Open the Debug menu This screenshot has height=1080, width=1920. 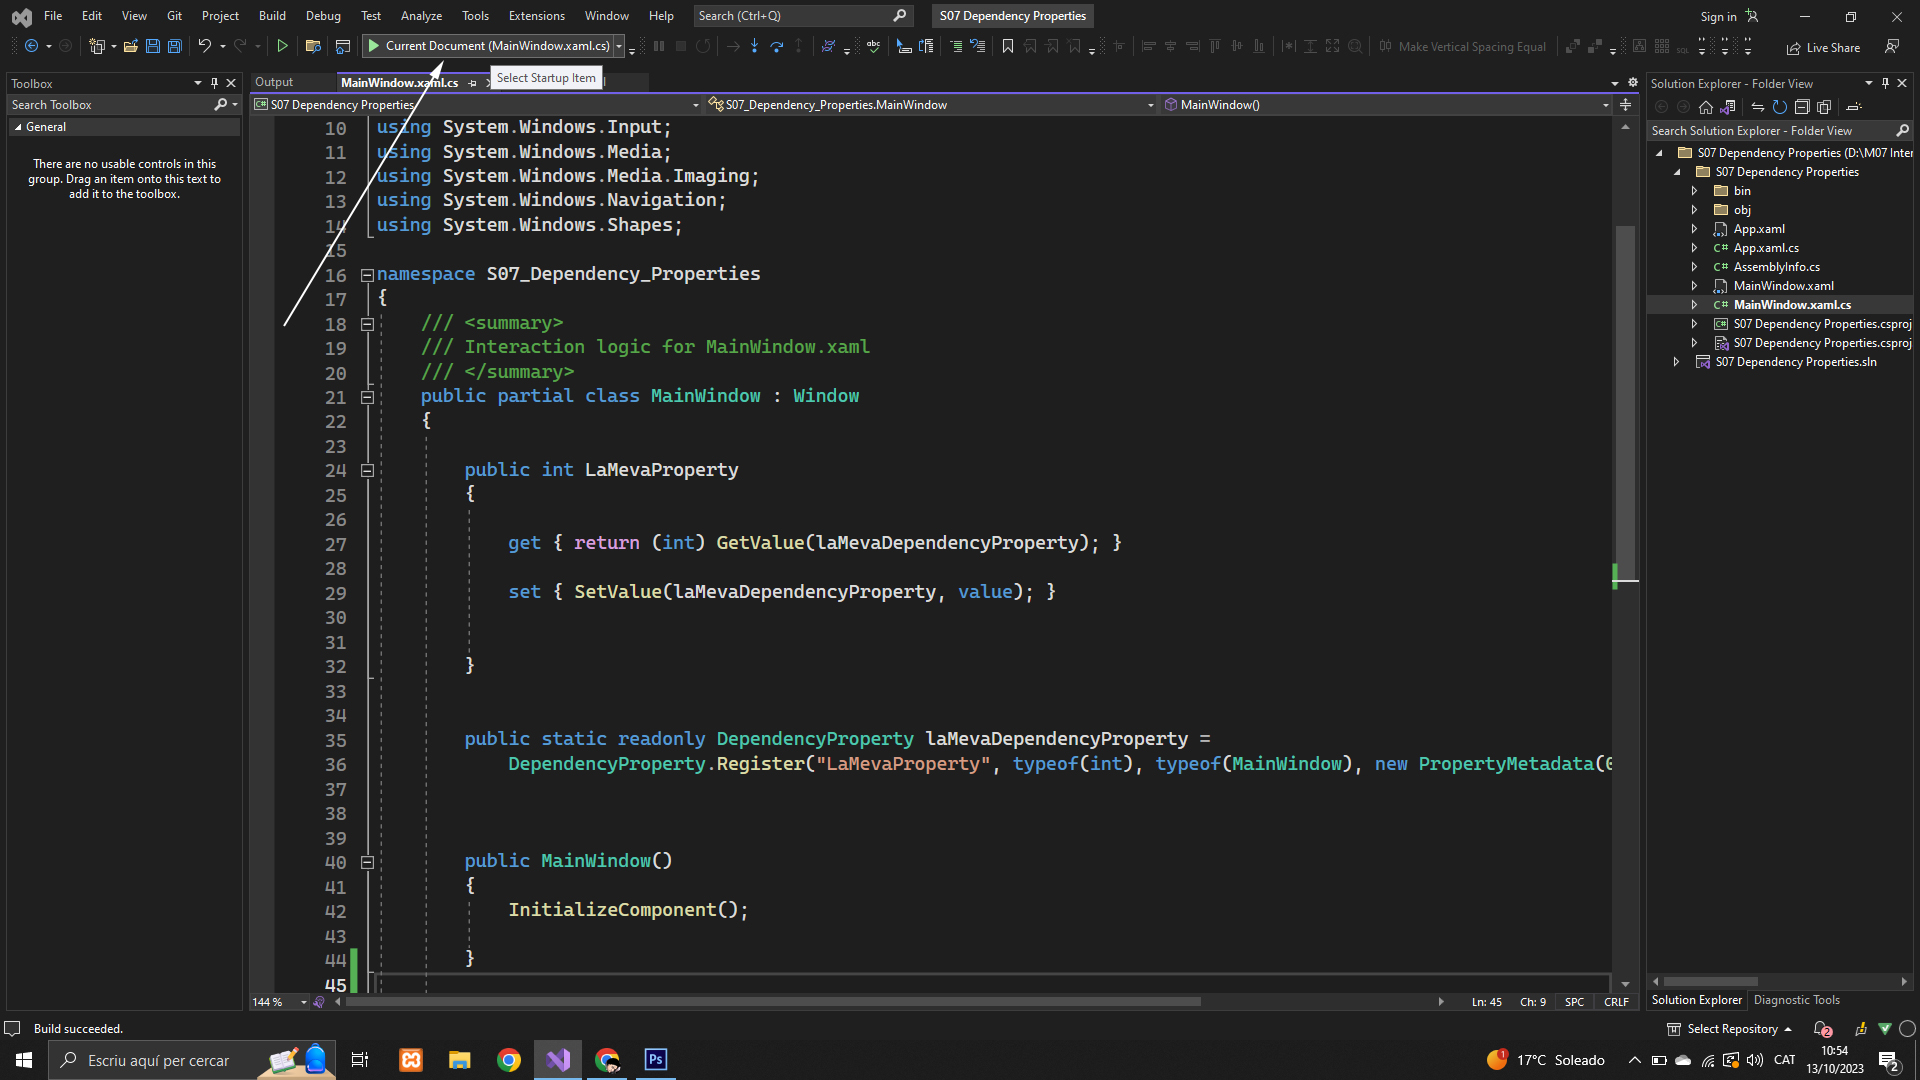pyautogui.click(x=323, y=16)
